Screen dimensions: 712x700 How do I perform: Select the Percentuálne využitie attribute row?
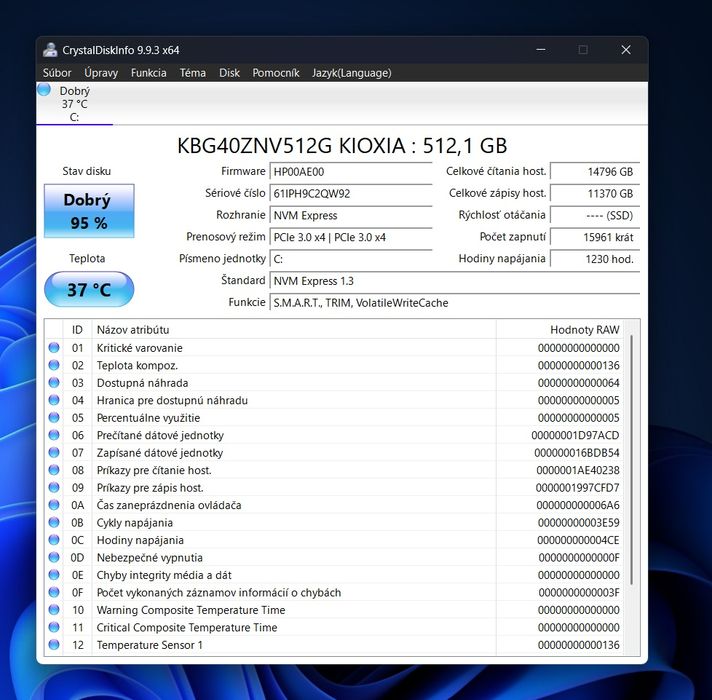pyautogui.click(x=334, y=418)
